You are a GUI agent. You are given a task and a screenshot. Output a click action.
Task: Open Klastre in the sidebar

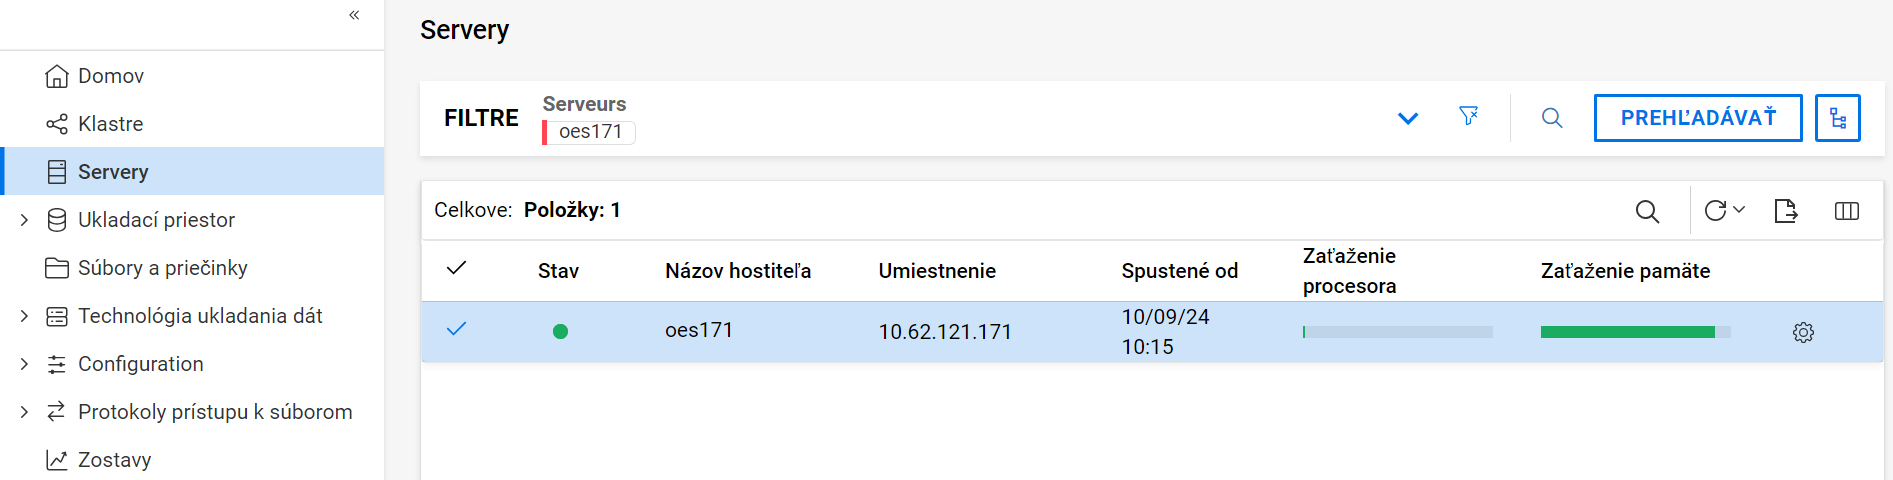tap(110, 124)
